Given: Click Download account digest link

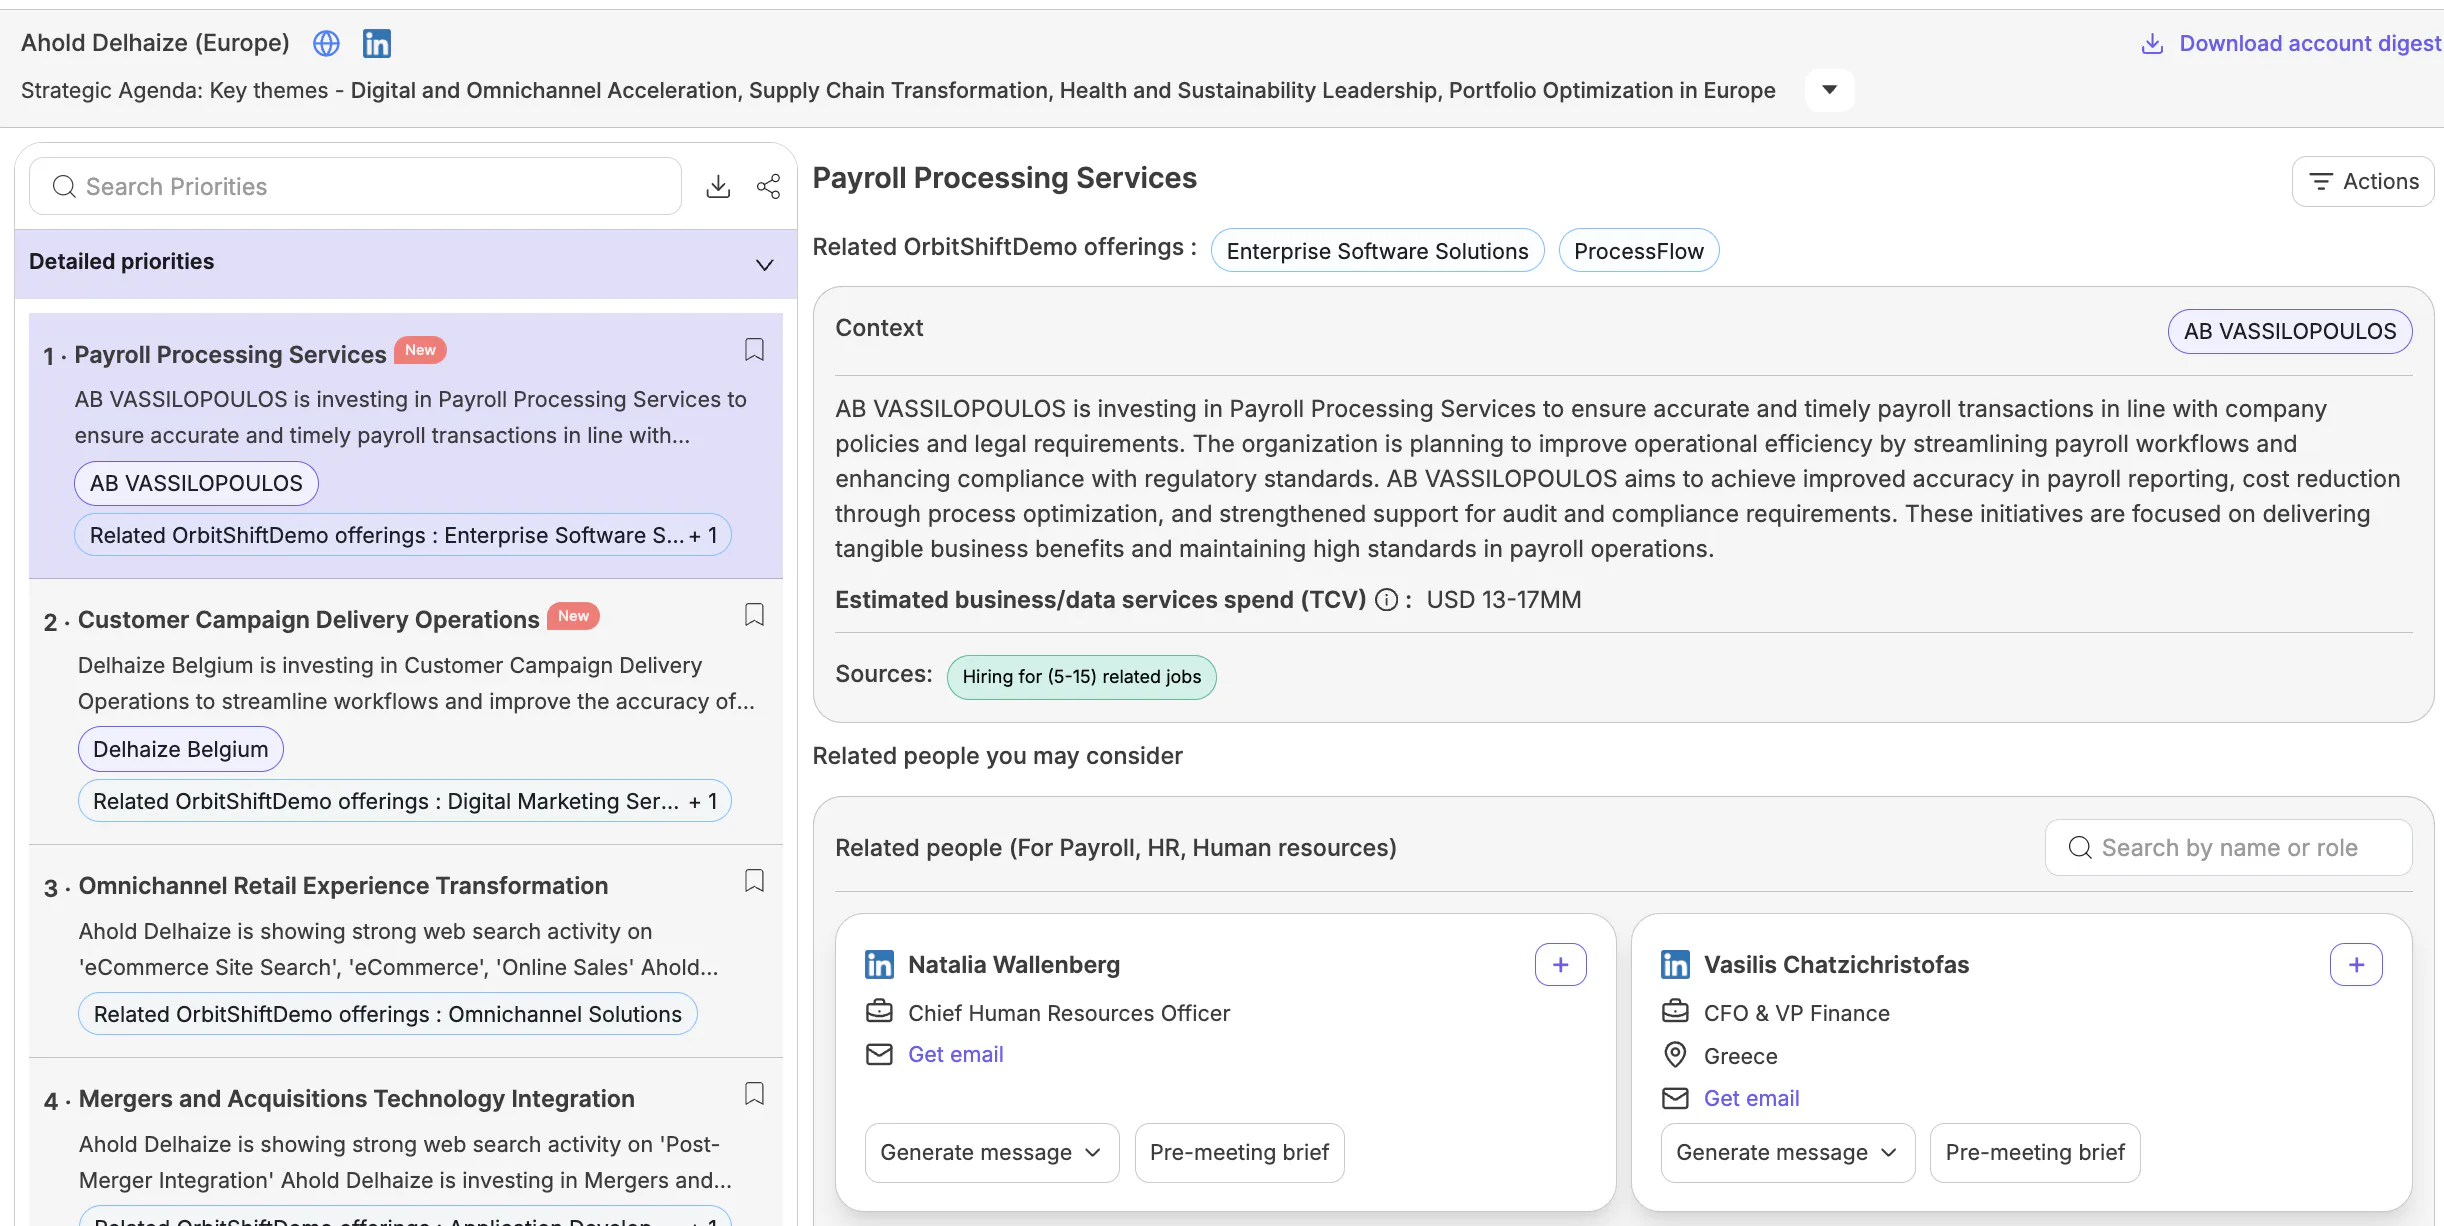Looking at the screenshot, I should (2290, 43).
